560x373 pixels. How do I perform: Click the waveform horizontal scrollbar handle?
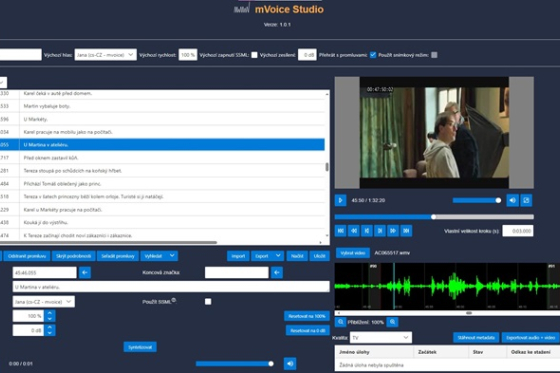469,313
